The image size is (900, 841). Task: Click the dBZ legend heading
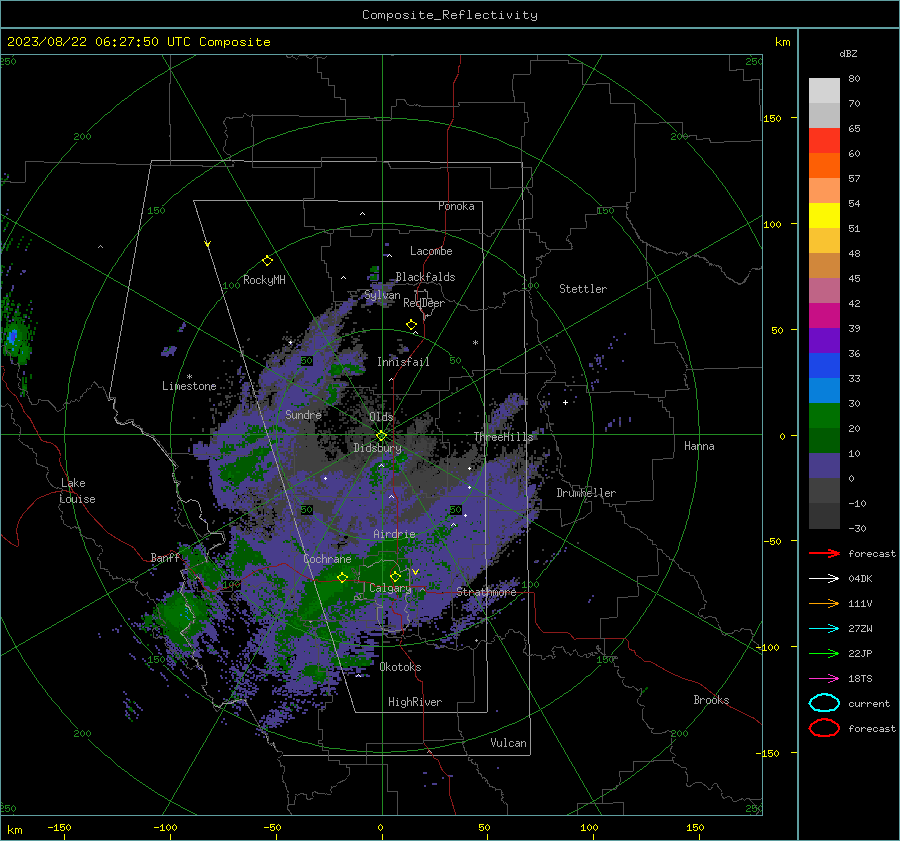pyautogui.click(x=848, y=53)
